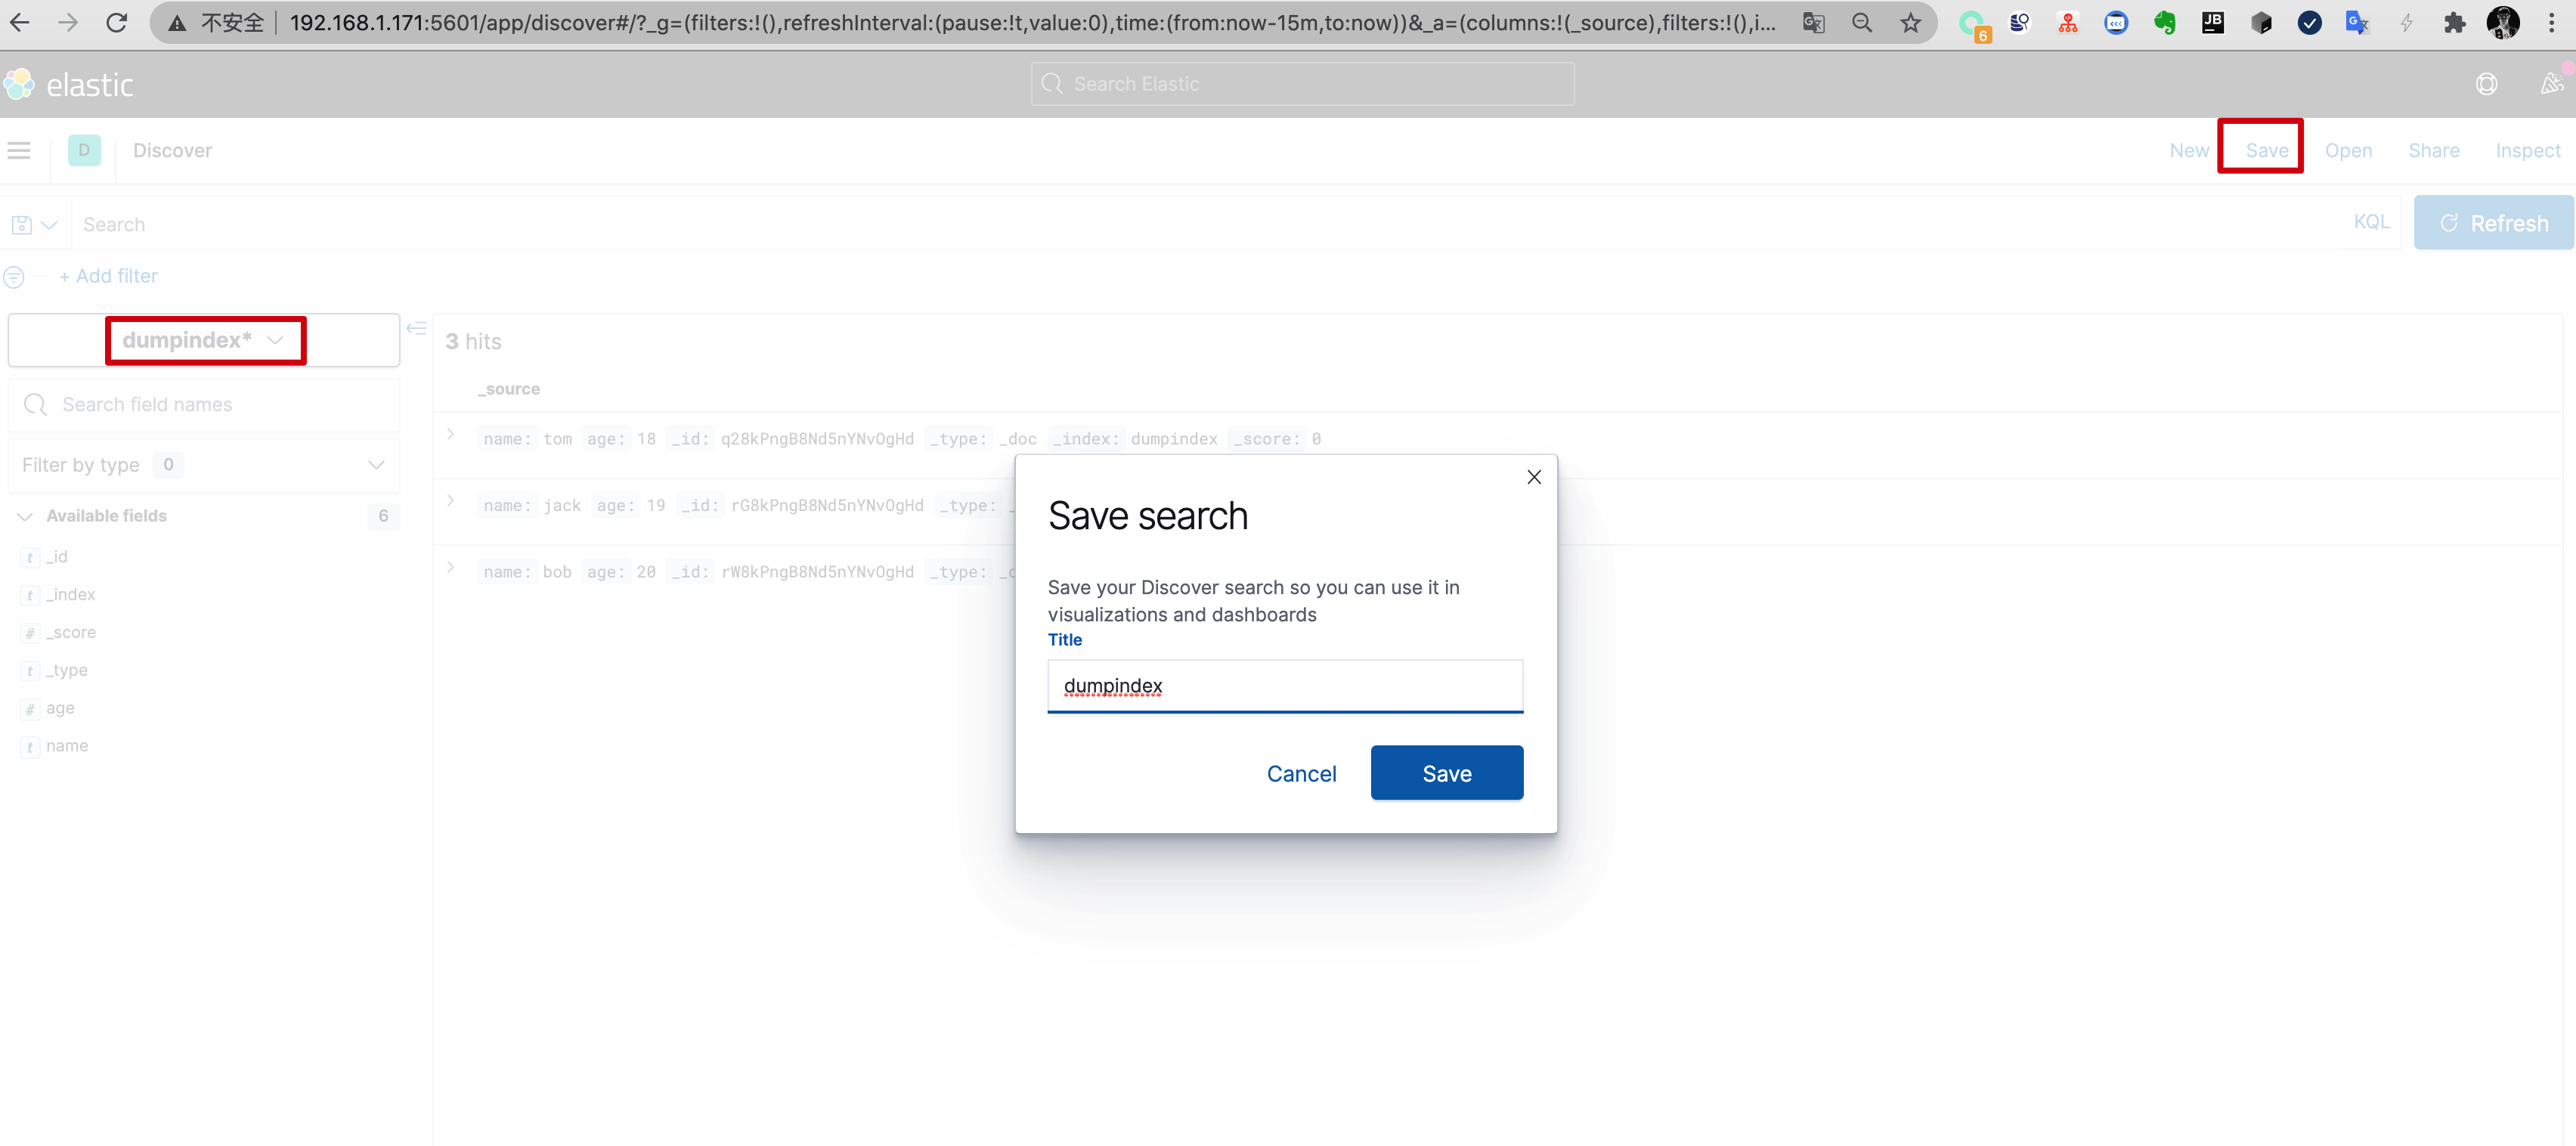The height and width of the screenshot is (1146, 2576).
Task: Click the Inspect menu item
Action: click(2528, 151)
